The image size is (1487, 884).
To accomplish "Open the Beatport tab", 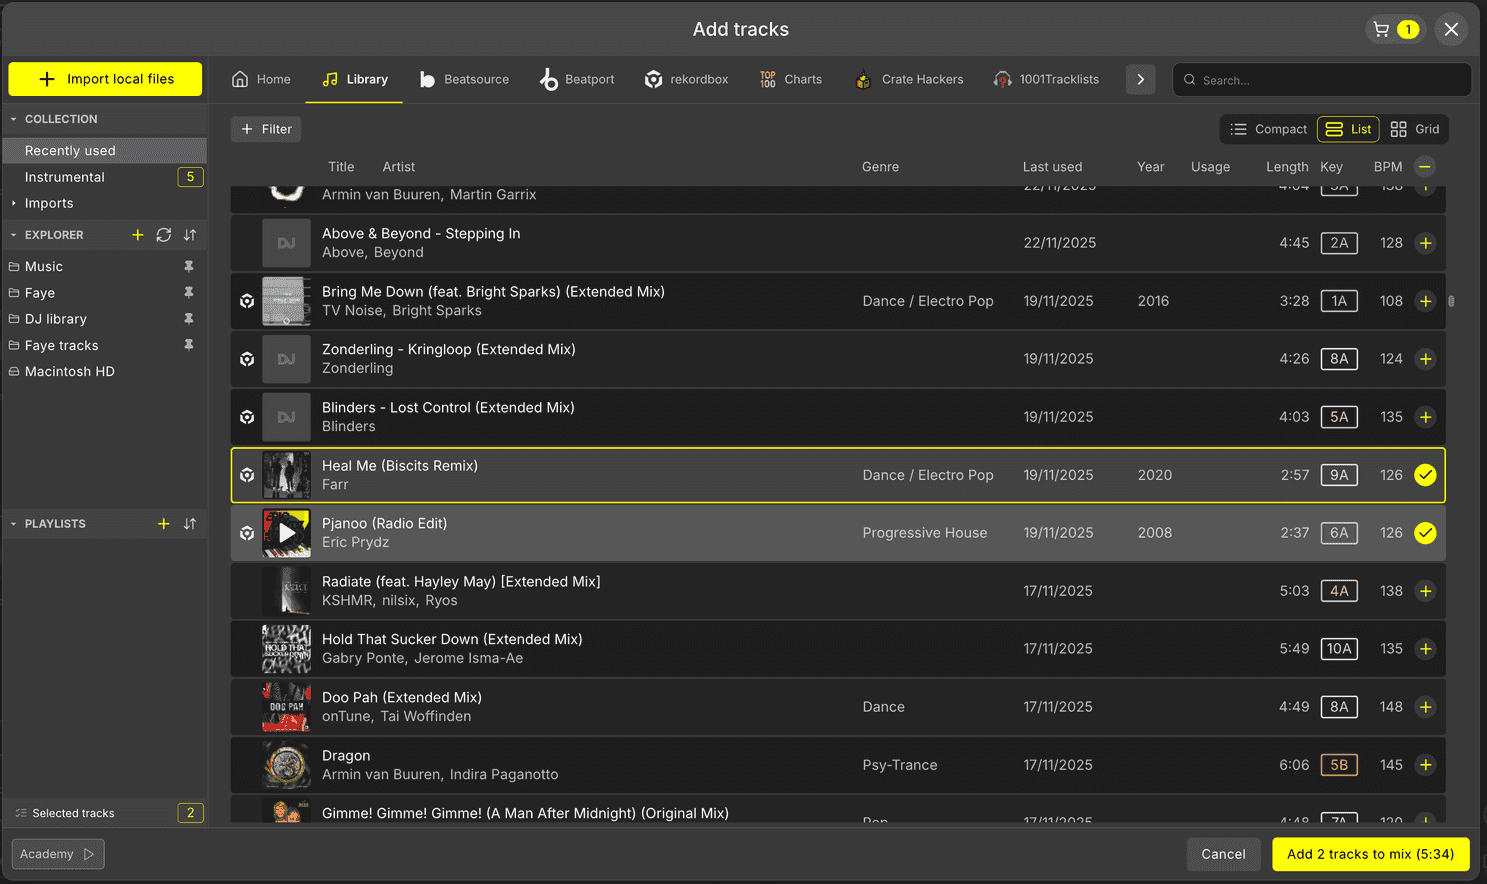I will (577, 79).
